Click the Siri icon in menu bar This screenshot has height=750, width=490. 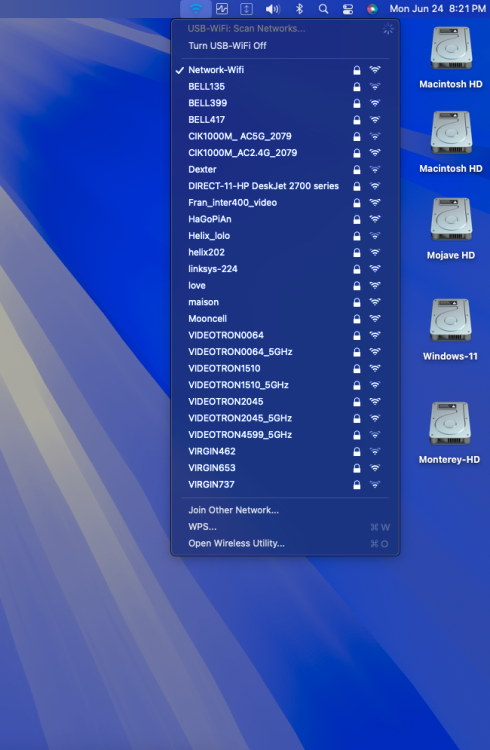click(372, 9)
